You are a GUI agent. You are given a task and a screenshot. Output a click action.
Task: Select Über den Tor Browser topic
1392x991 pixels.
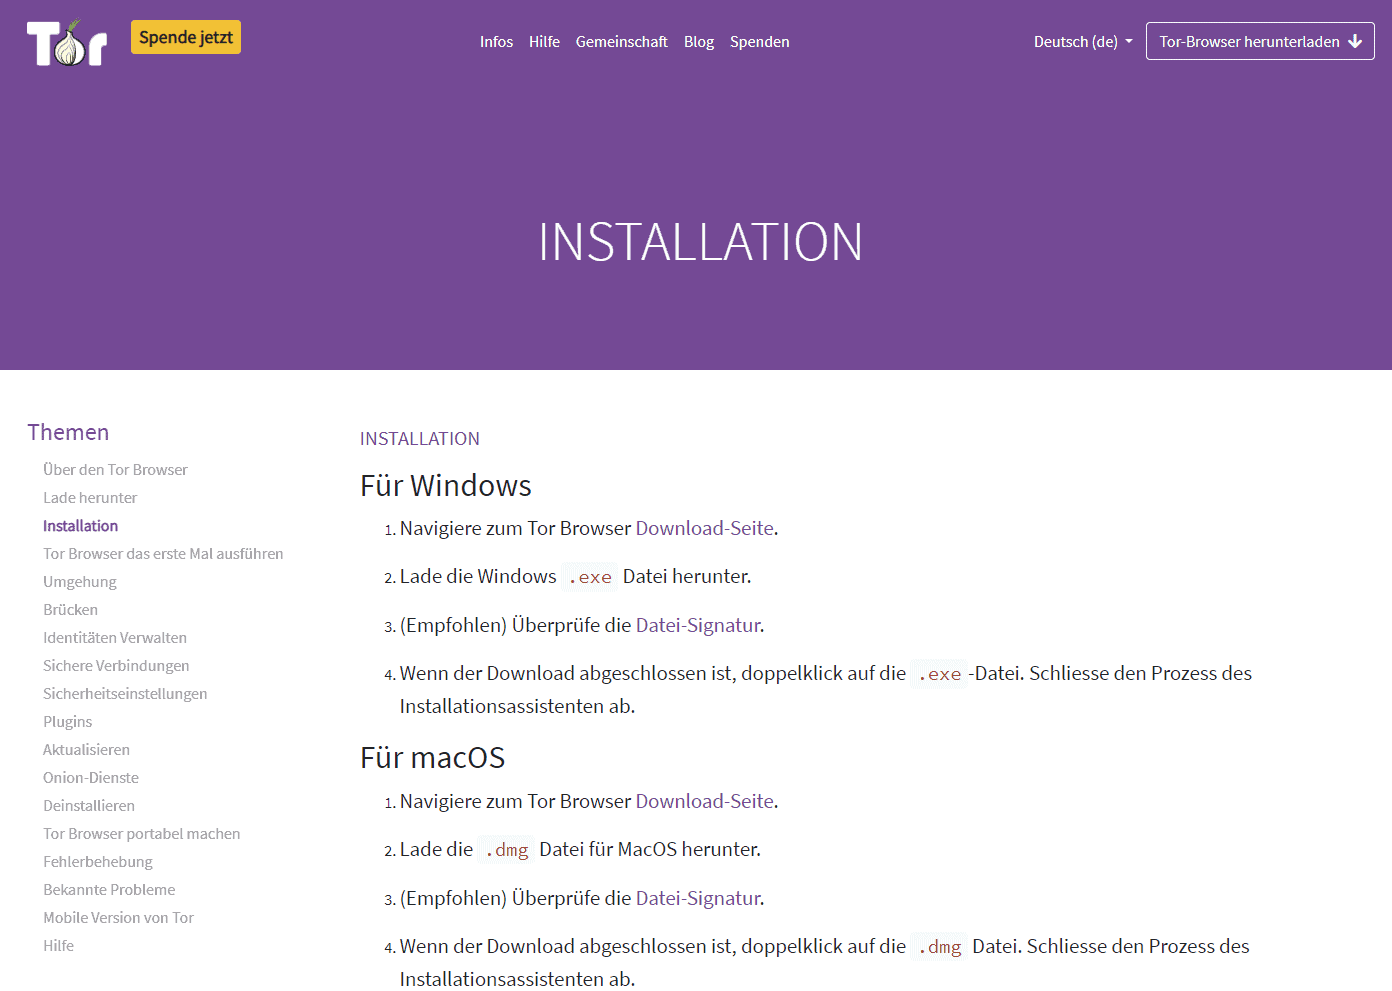[115, 470]
